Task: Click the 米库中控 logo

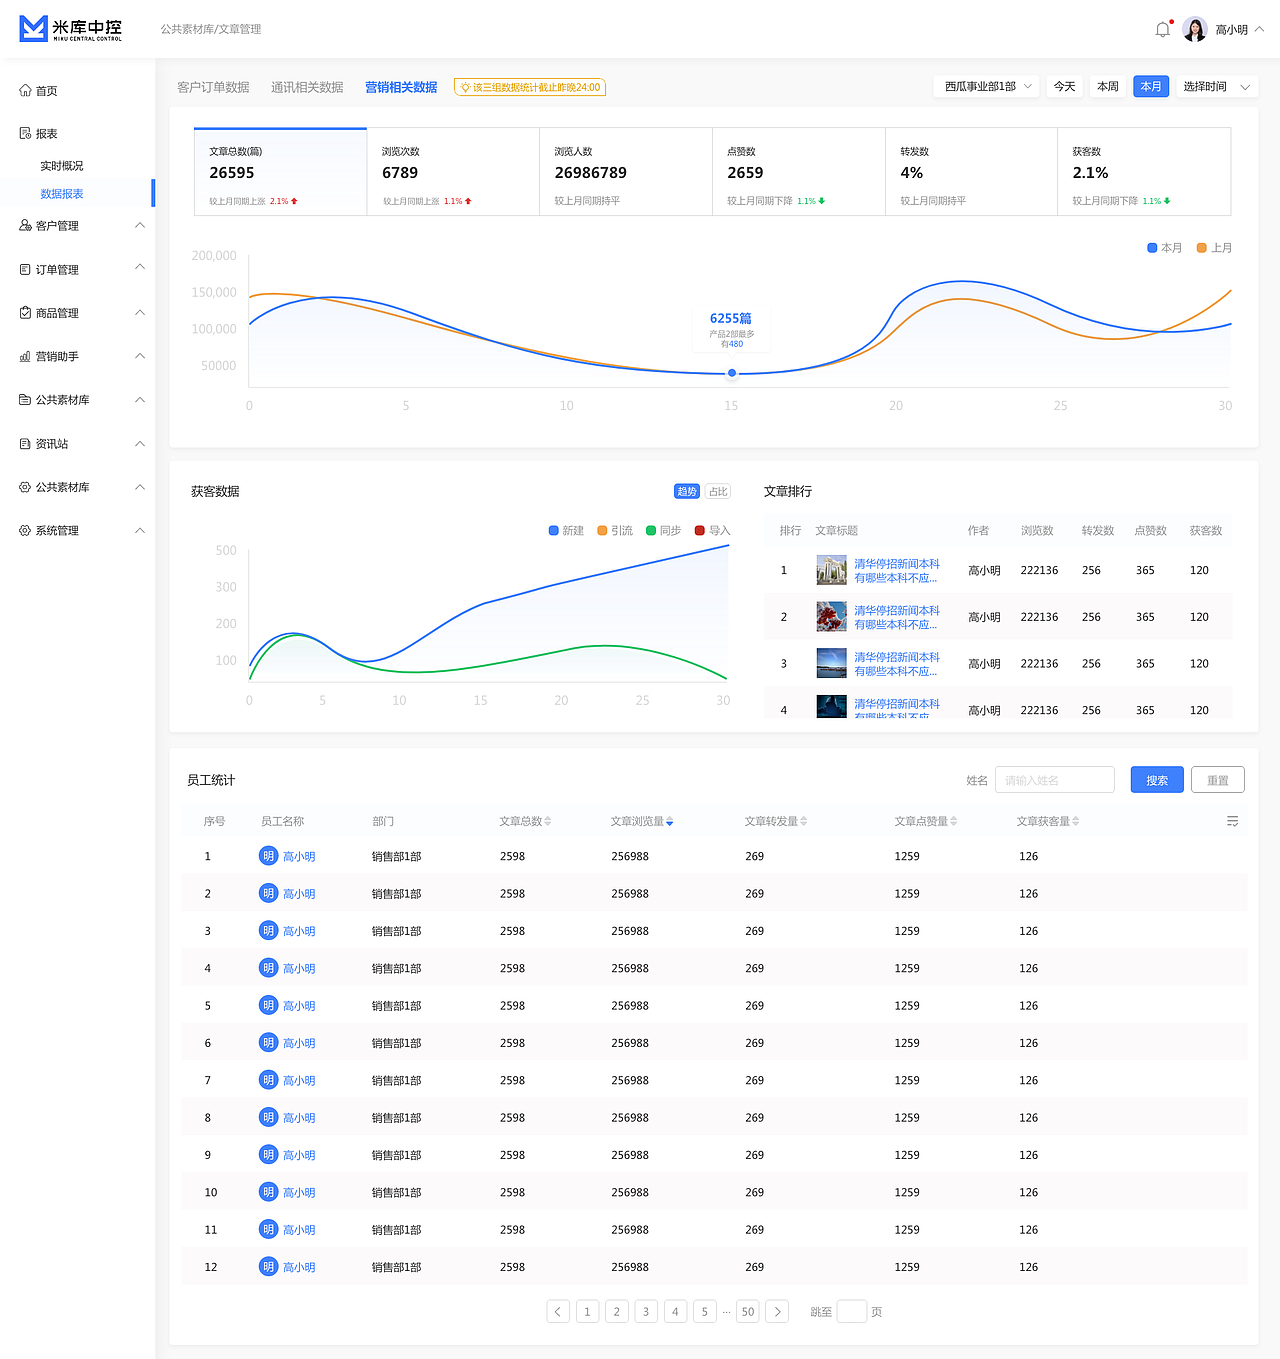Action: (x=71, y=29)
